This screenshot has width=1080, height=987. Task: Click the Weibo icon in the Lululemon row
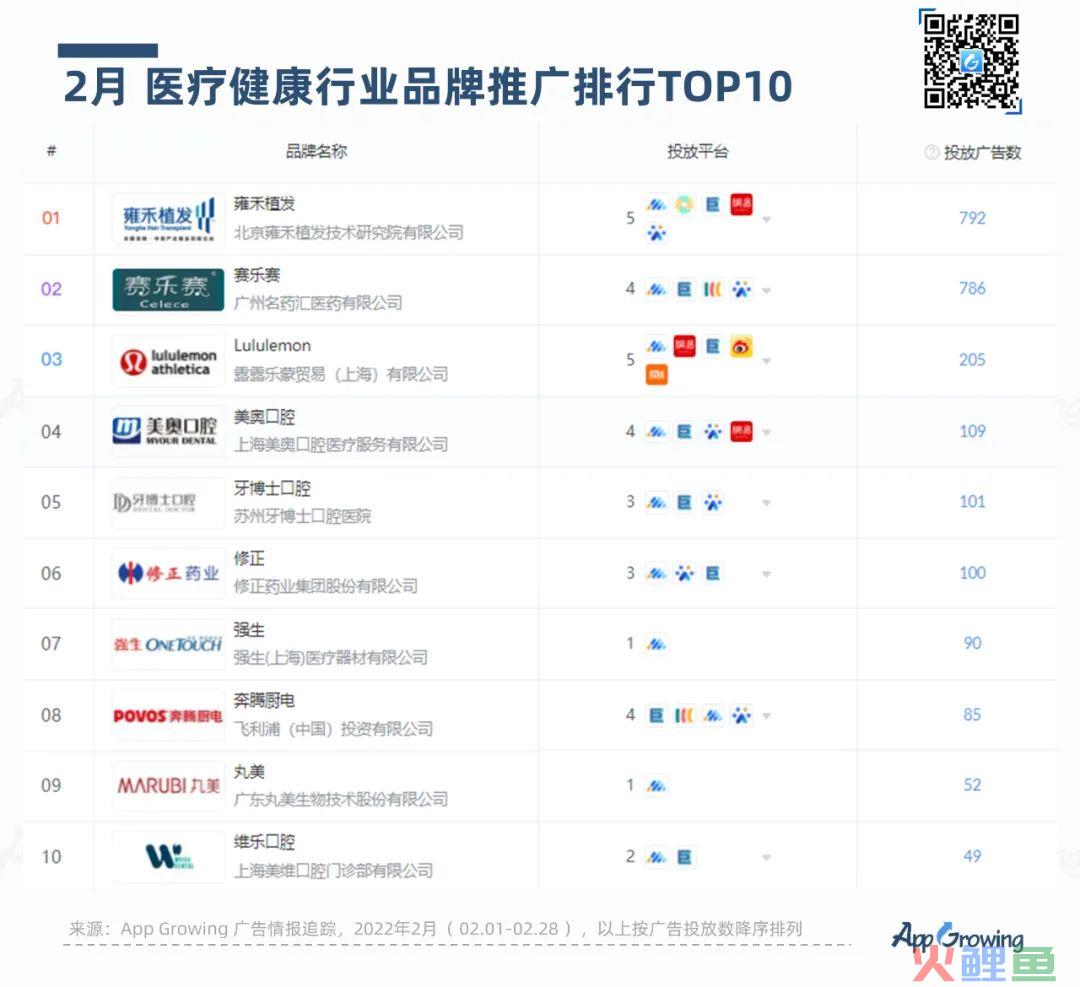point(741,346)
